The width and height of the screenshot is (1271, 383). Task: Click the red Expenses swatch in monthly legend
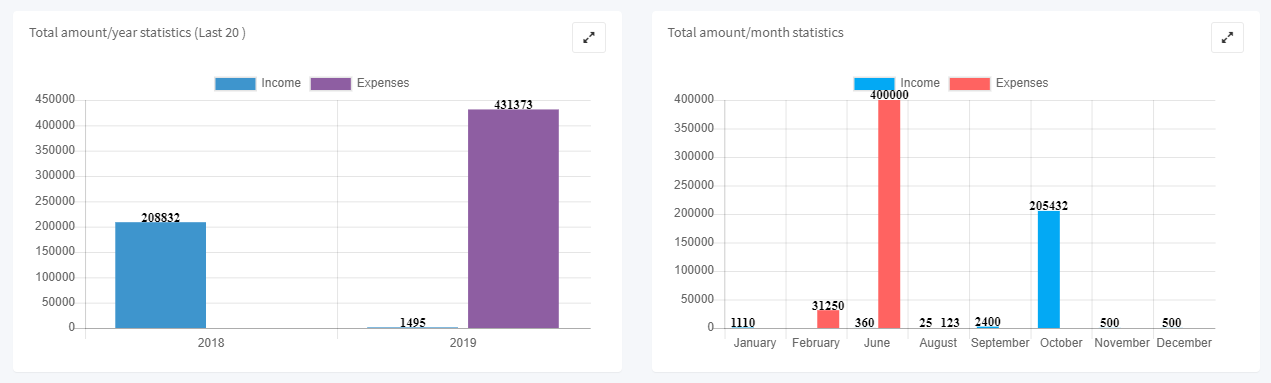tap(970, 83)
